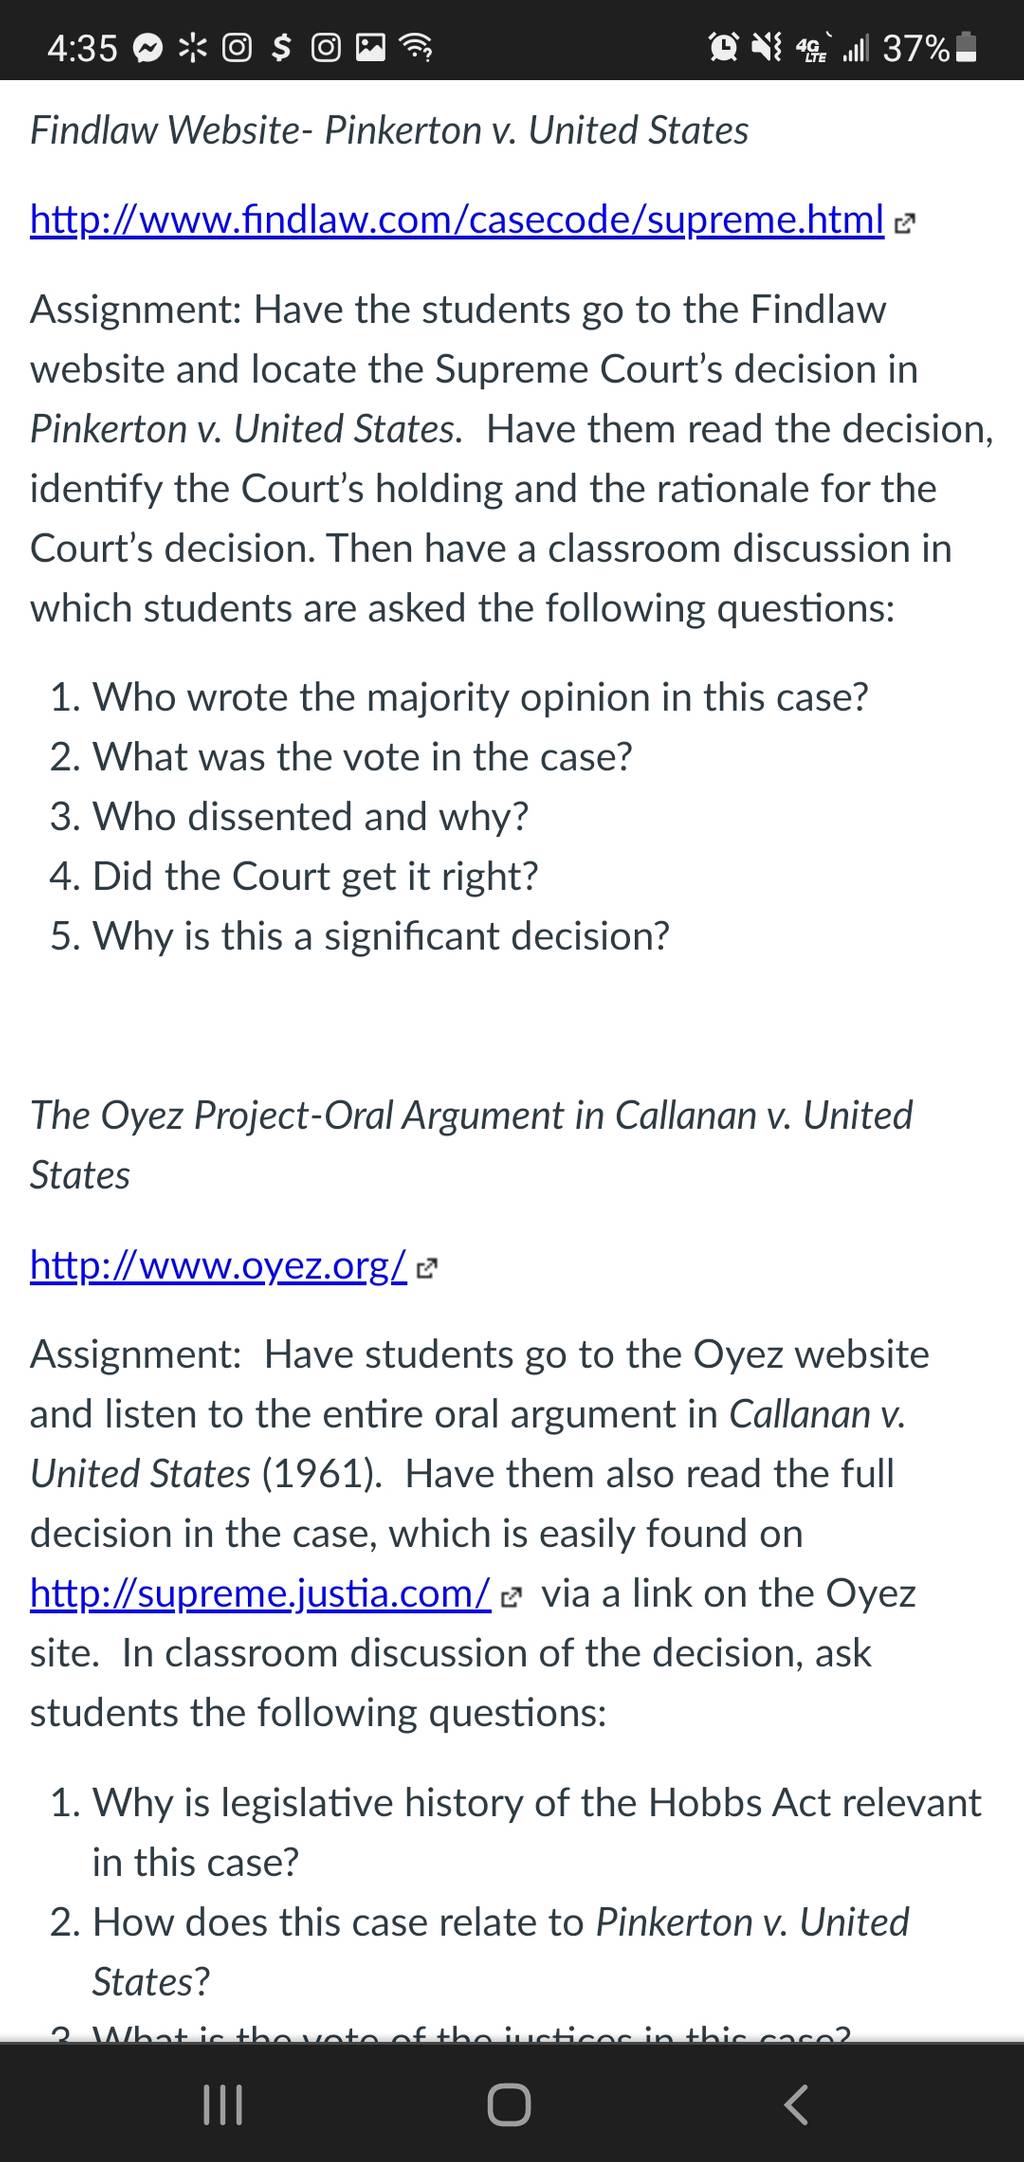Screen dimensions: 1024x2162
Task: Tap external-link icon next to oyez.org
Action: tap(427, 1270)
